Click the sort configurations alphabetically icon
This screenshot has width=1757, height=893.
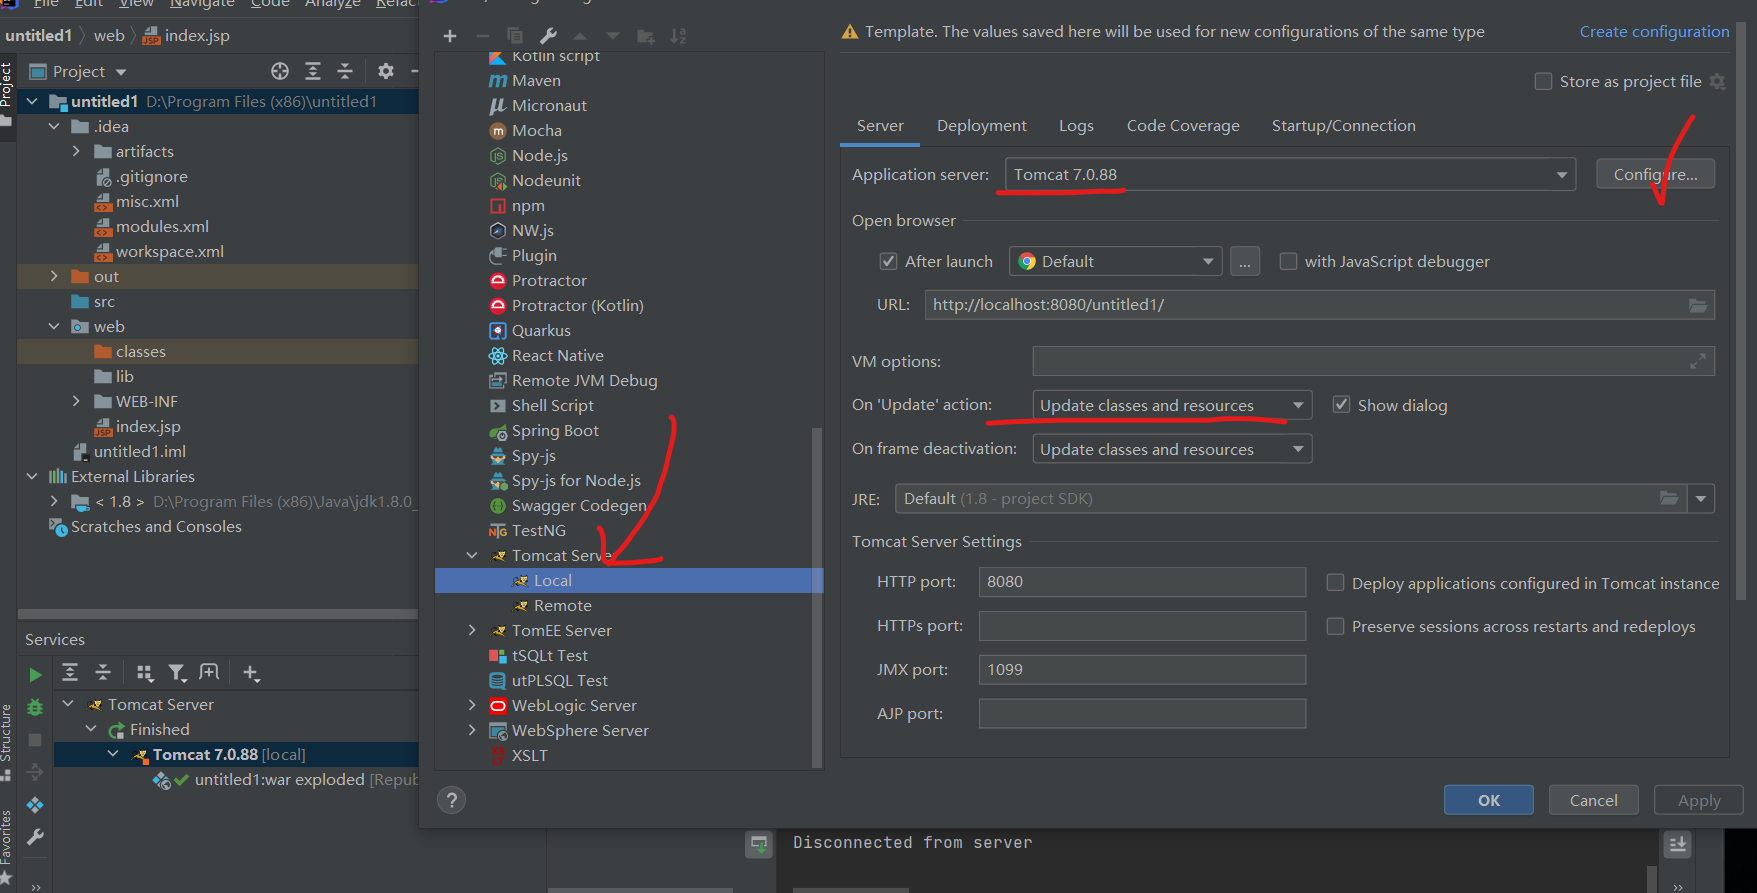(x=678, y=36)
